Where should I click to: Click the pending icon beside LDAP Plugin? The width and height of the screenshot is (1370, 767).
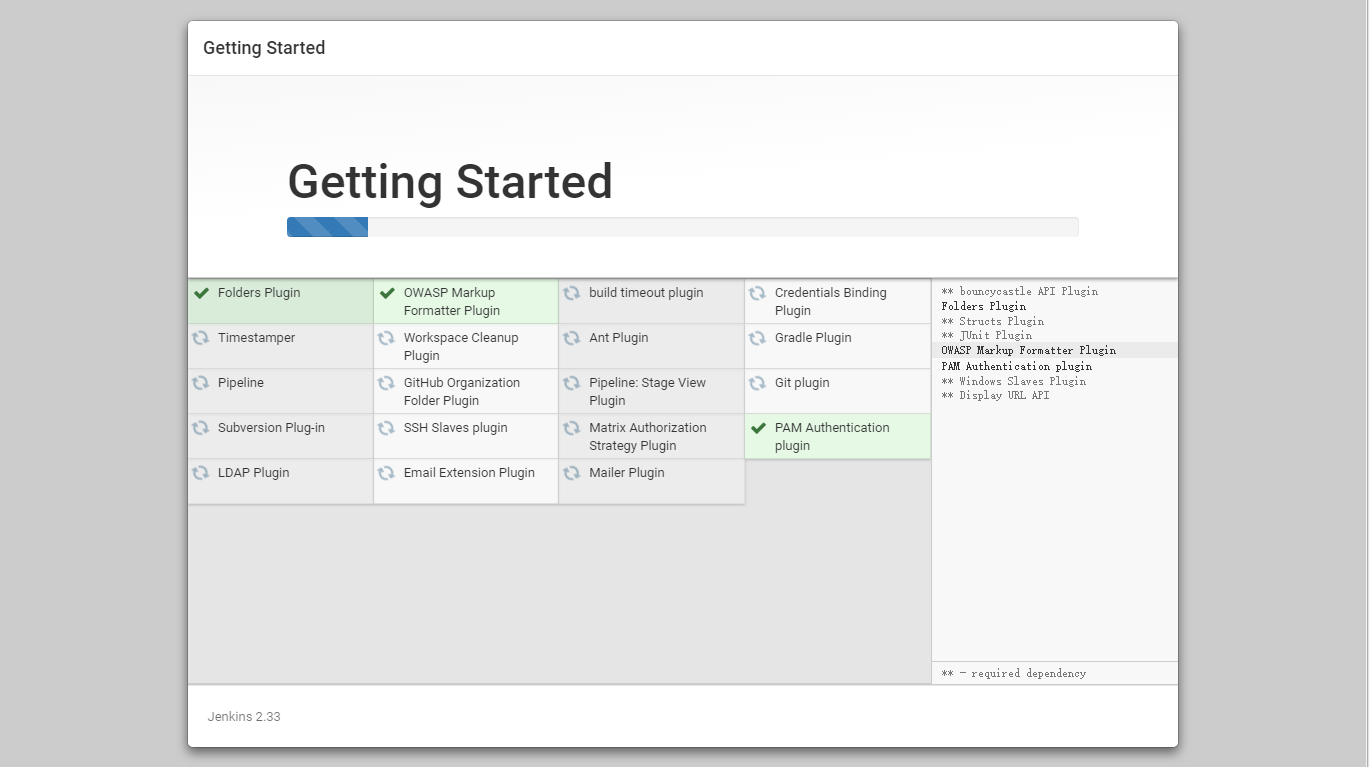tap(201, 473)
